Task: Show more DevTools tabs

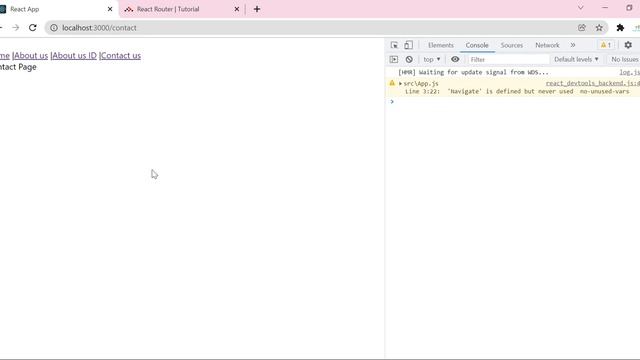Action: (x=573, y=45)
